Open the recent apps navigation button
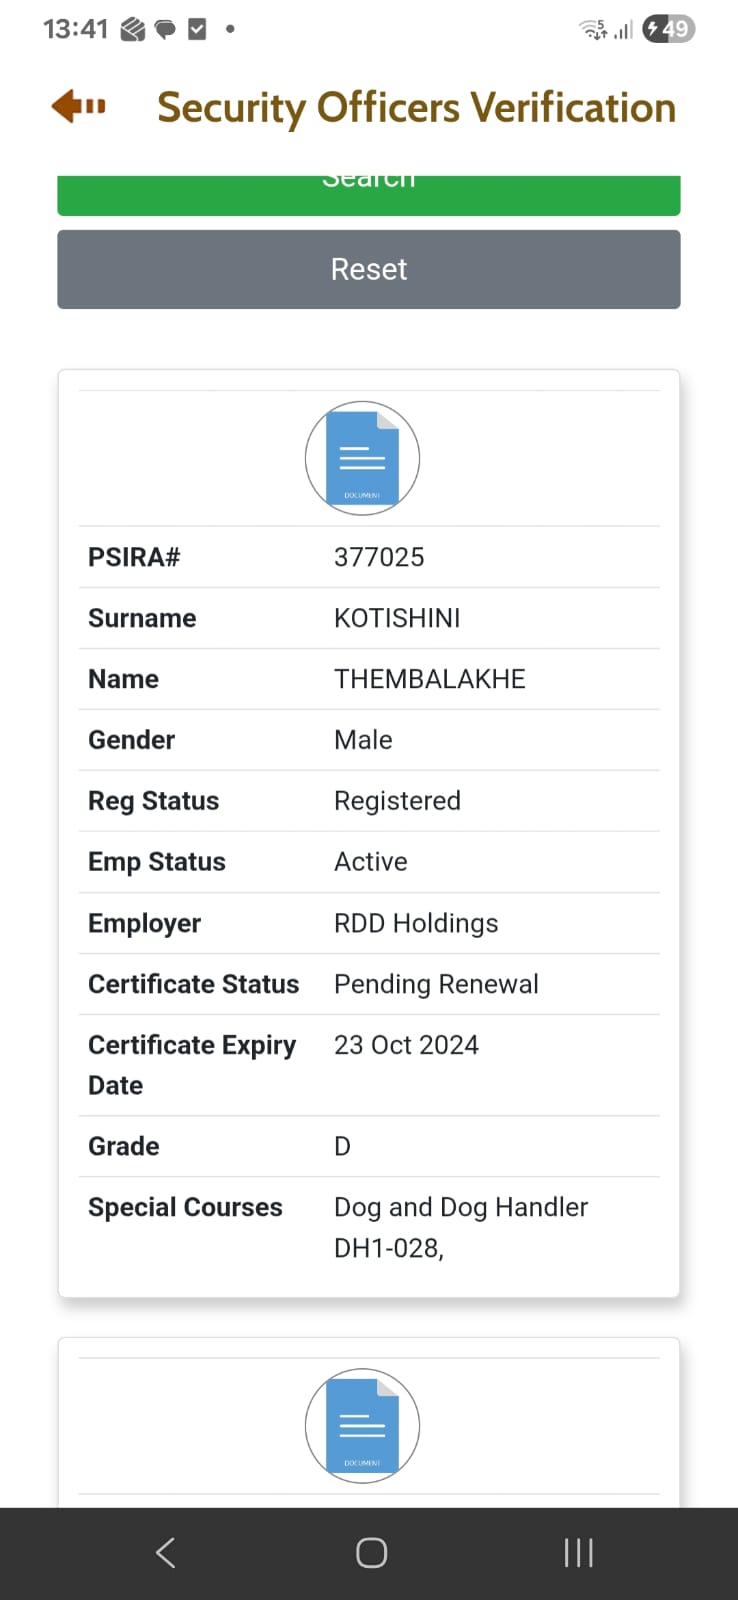Viewport: 738px width, 1600px height. [x=578, y=1552]
